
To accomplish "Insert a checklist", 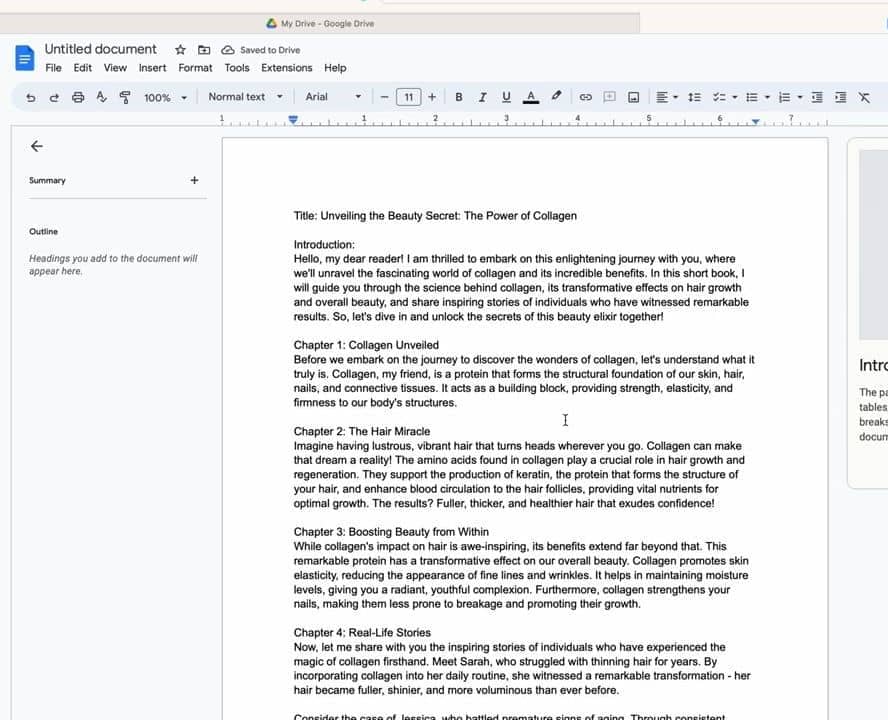I will [x=719, y=97].
